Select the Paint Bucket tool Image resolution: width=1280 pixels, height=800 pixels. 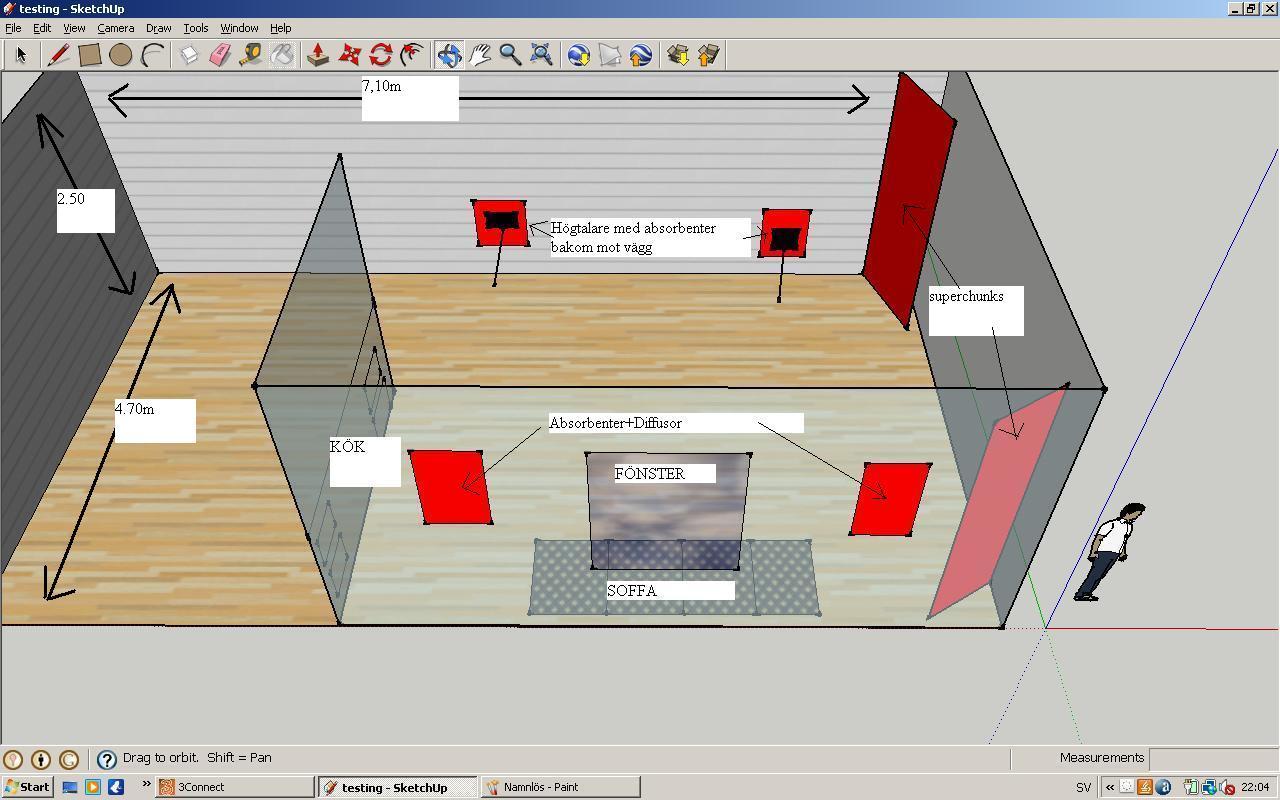(282, 55)
